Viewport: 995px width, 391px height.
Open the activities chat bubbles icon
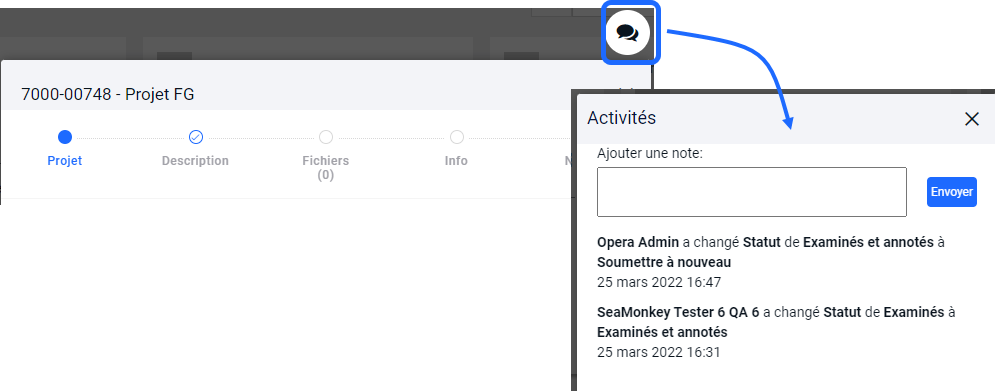(628, 32)
